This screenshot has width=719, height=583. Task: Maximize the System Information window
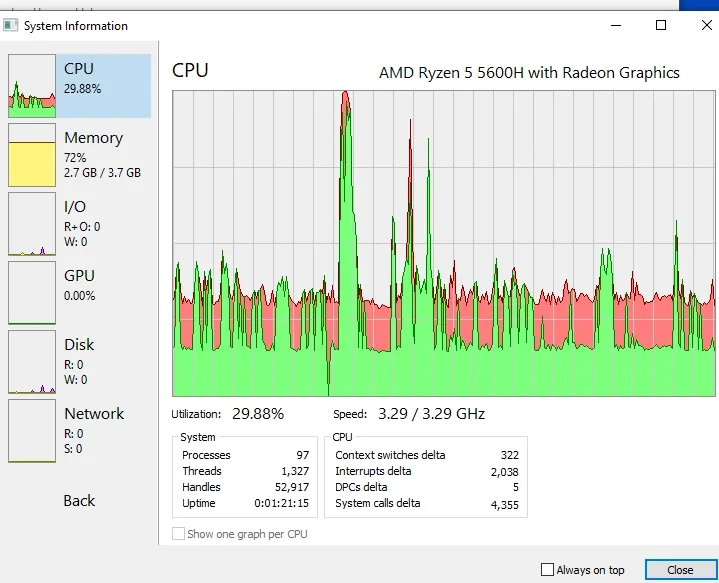pos(661,25)
